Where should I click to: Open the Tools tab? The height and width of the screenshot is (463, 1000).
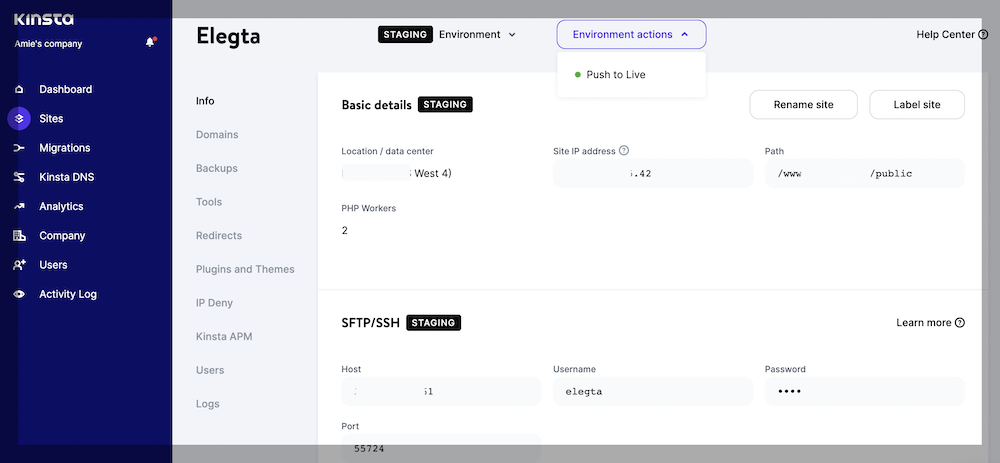coord(209,202)
